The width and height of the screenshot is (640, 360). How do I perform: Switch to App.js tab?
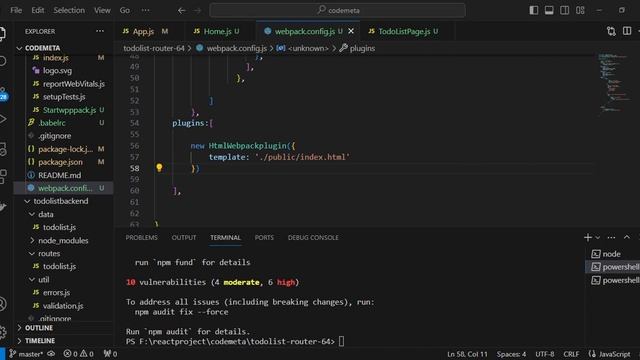pos(143,31)
